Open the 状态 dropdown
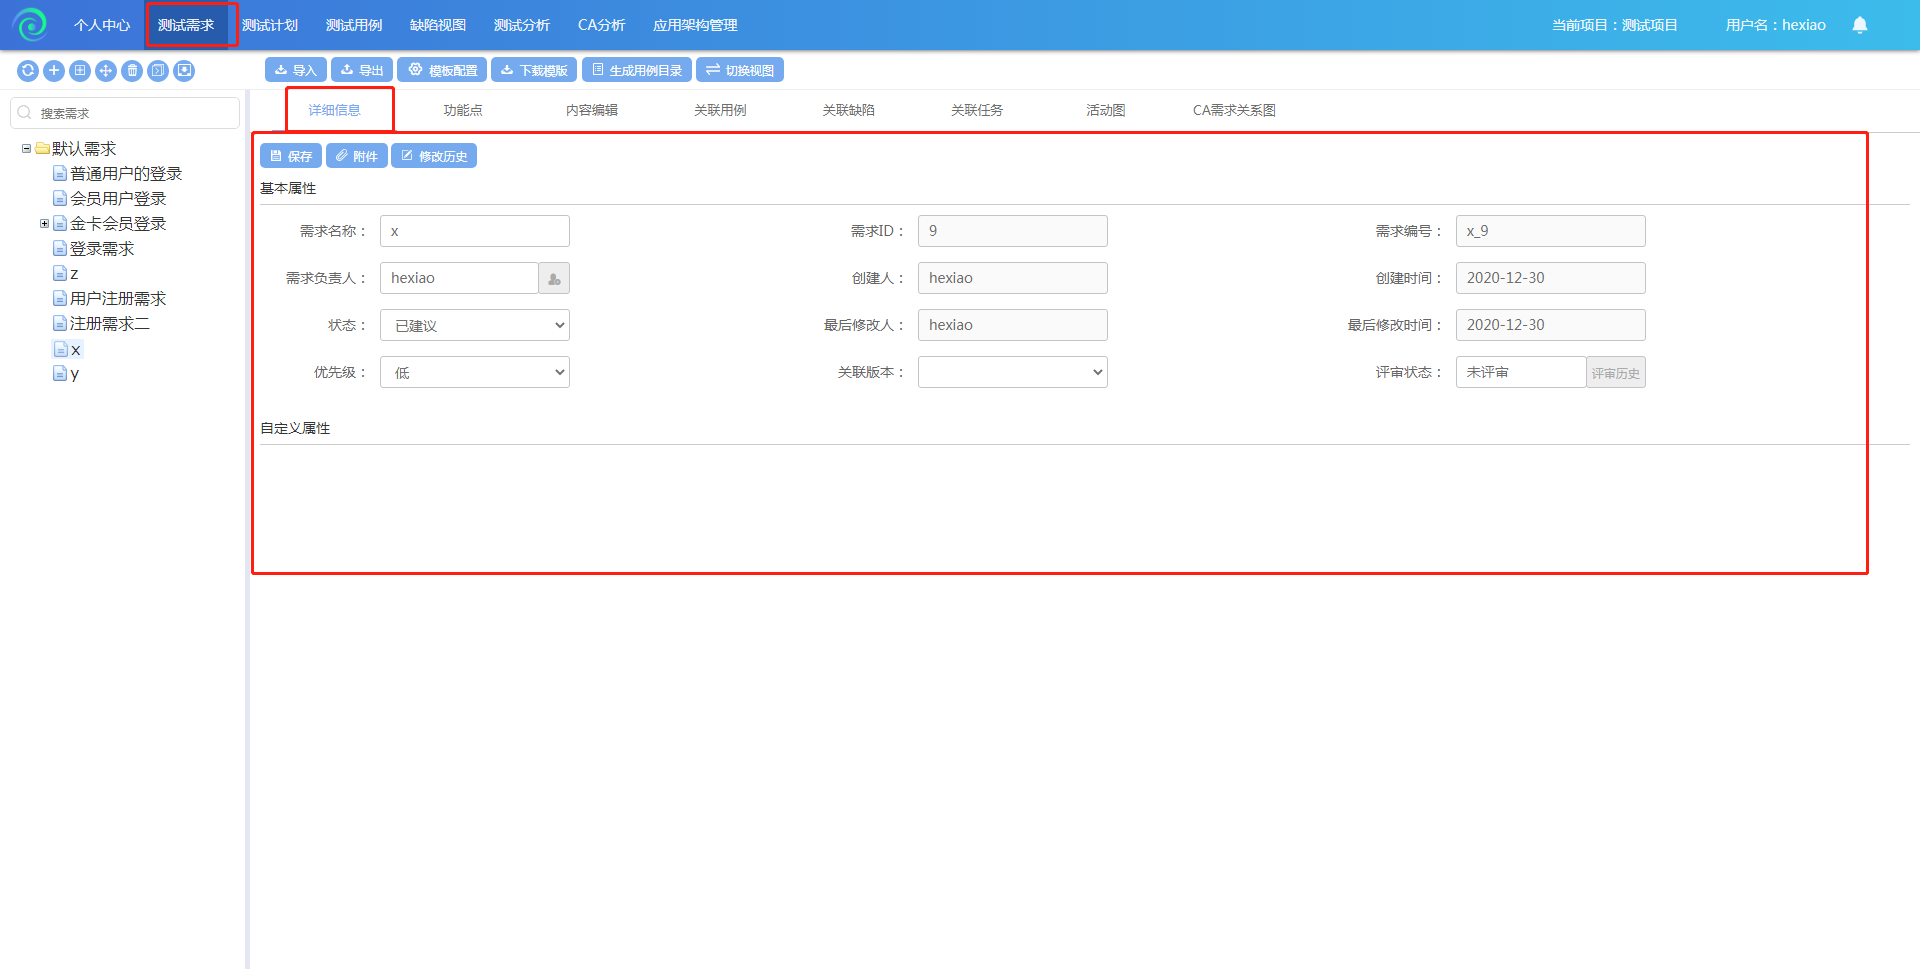The image size is (1920, 969). pyautogui.click(x=474, y=326)
